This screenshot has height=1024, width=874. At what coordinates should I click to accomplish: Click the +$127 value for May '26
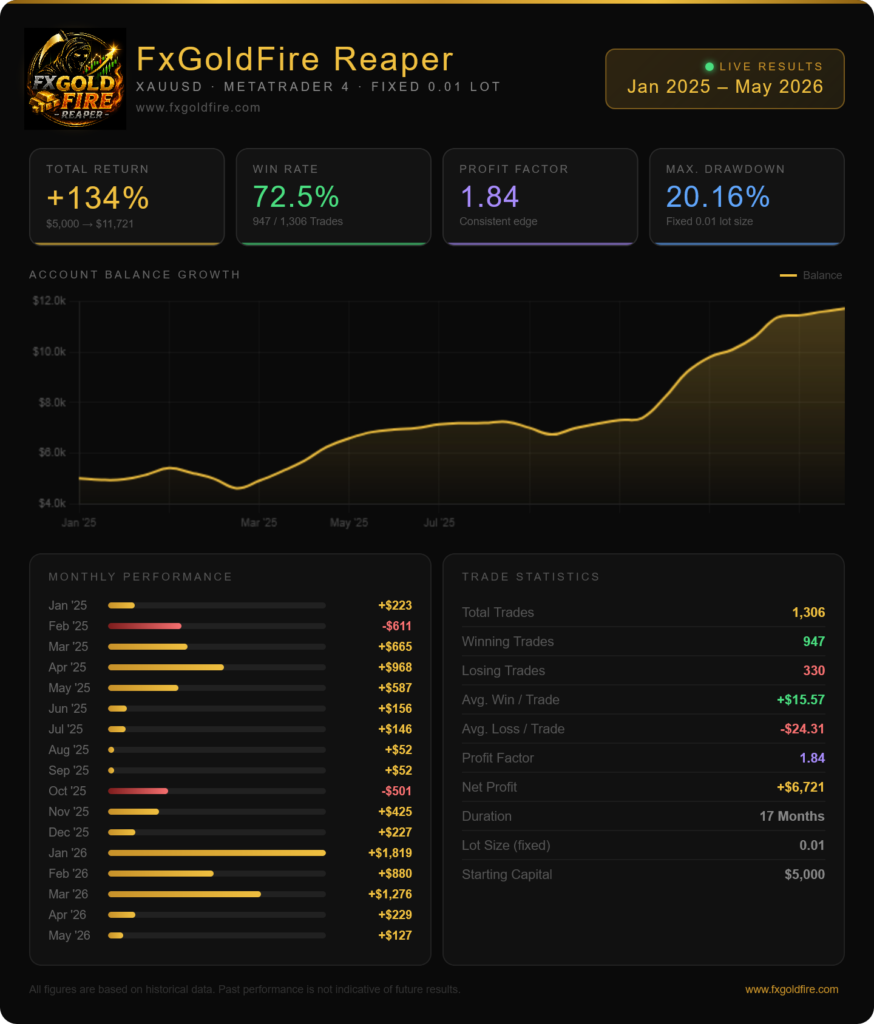tap(395, 935)
